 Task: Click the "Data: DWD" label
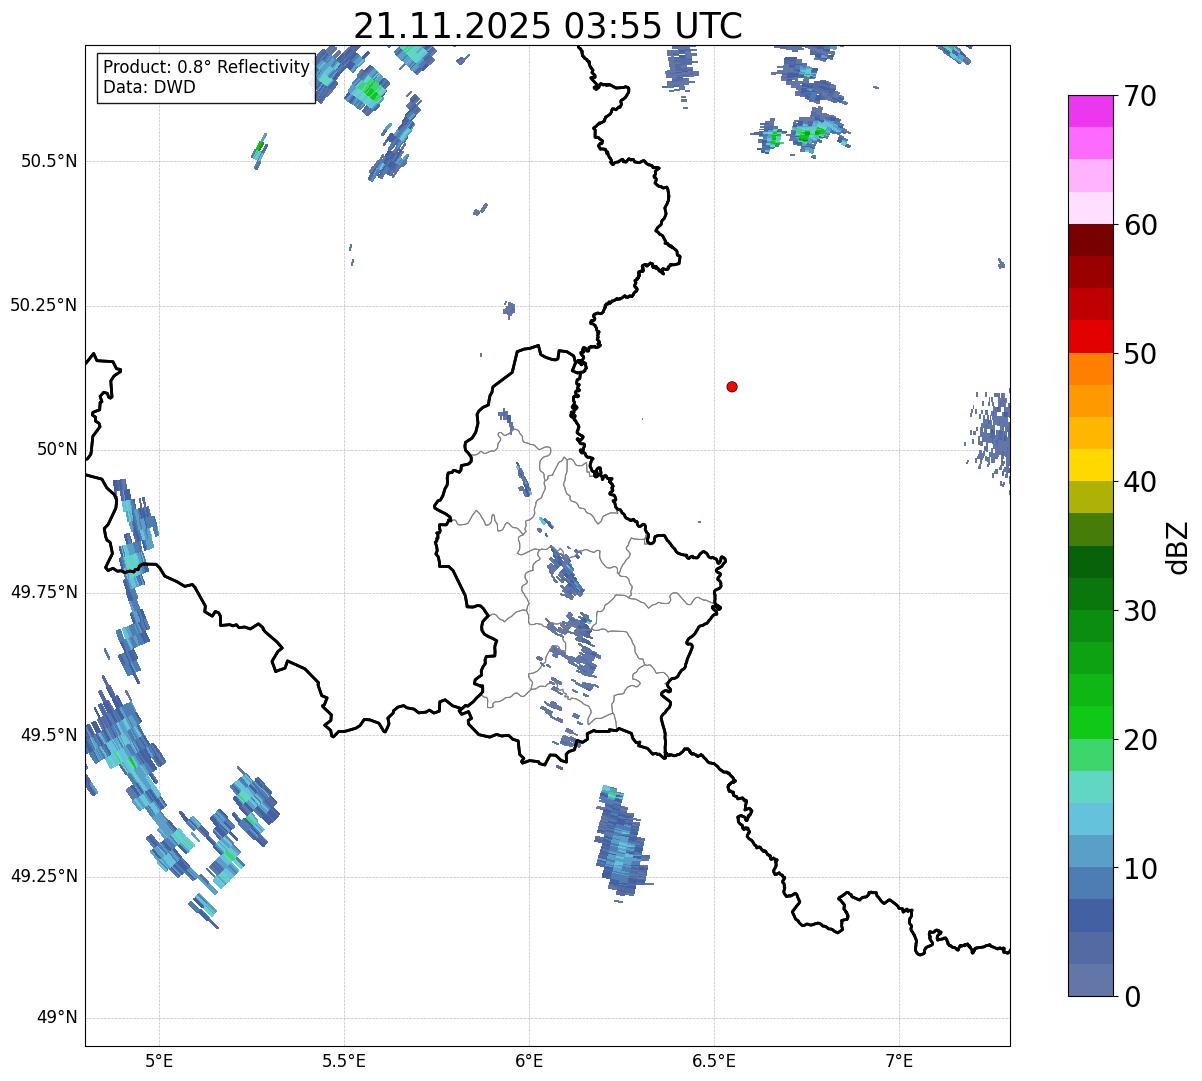150,87
